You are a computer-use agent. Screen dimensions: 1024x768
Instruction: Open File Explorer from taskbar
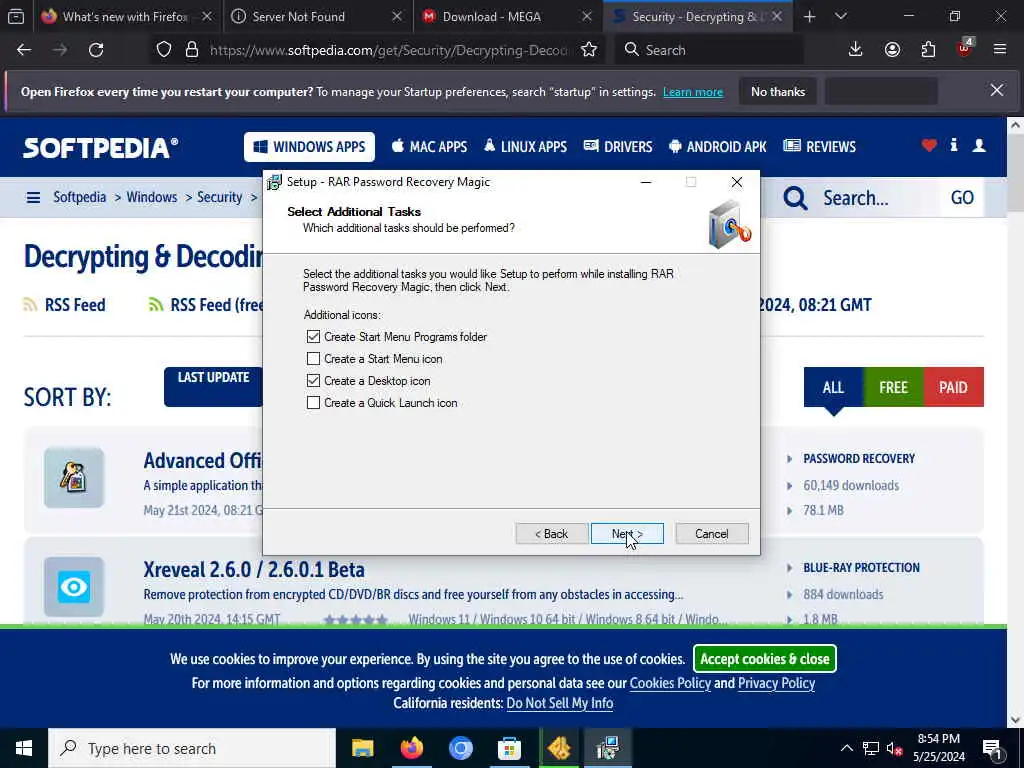tap(362, 748)
